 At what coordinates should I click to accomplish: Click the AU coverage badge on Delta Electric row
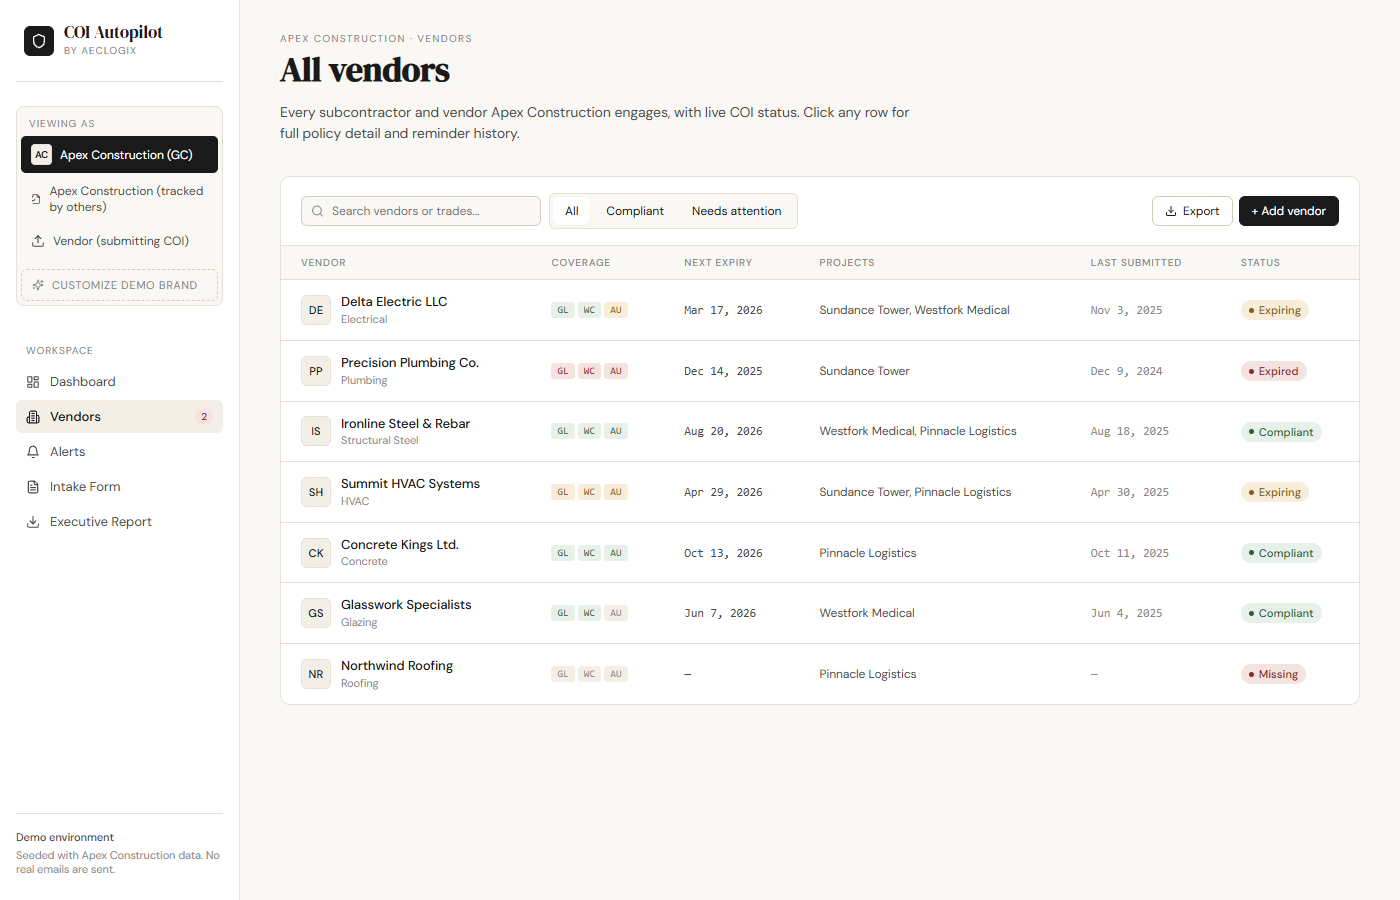click(615, 310)
